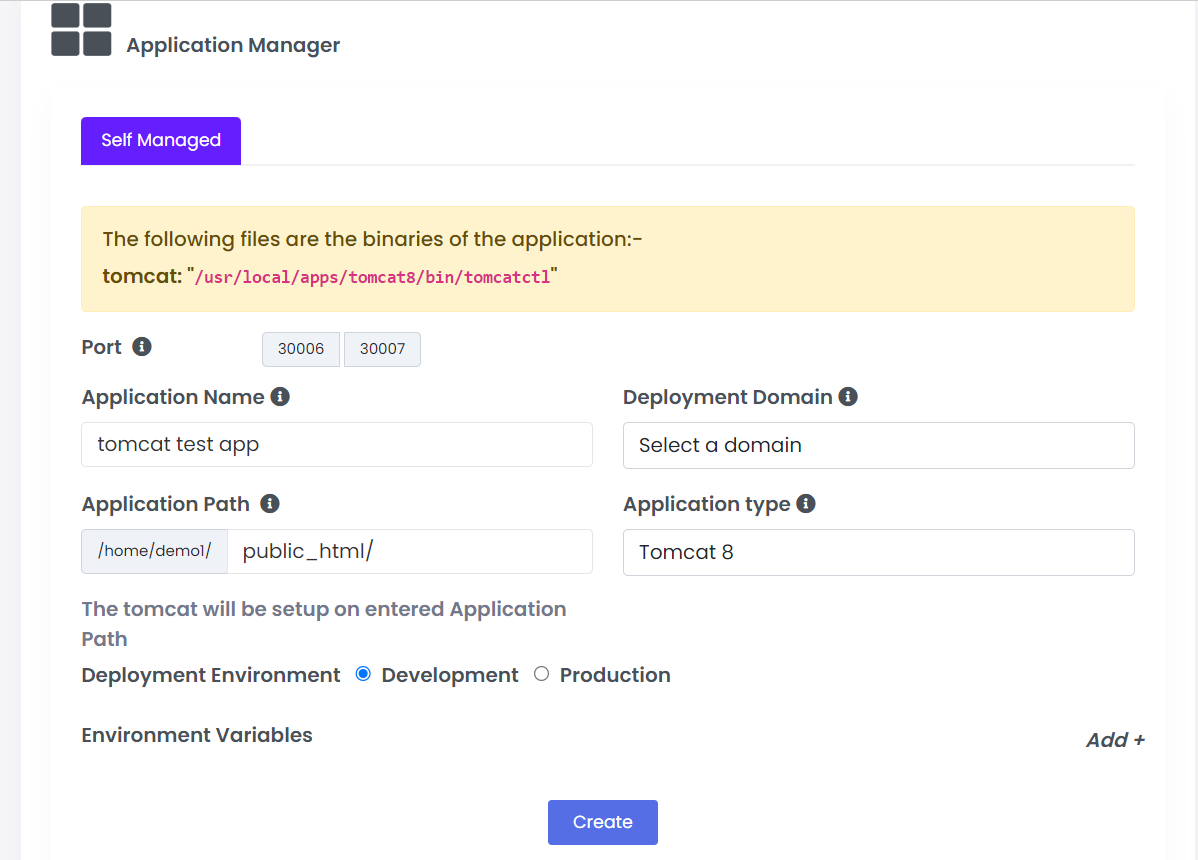The image size is (1198, 860).
Task: Click the Application Name info icon
Action: tap(280, 397)
